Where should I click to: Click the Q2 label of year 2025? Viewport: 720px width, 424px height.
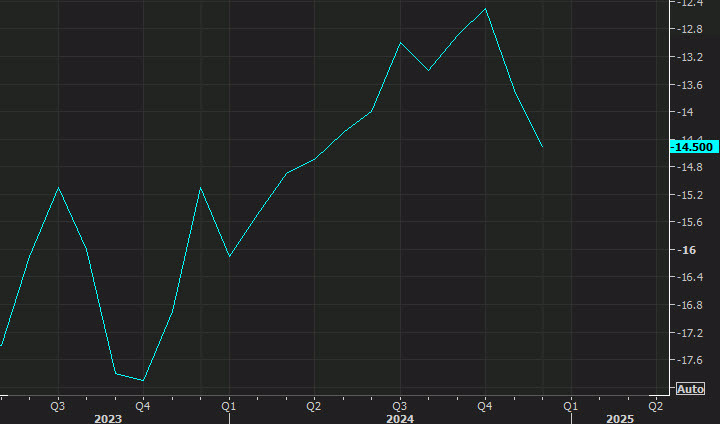[x=655, y=406]
